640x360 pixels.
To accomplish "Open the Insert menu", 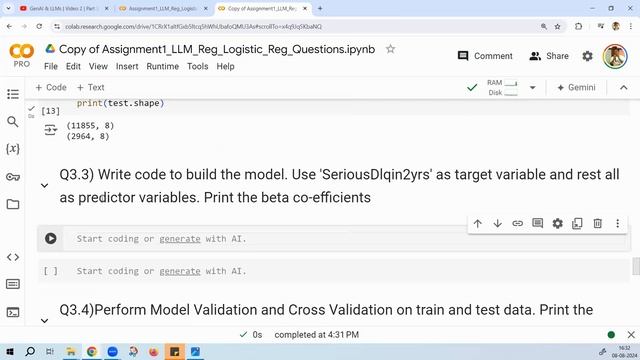I will 127,66.
